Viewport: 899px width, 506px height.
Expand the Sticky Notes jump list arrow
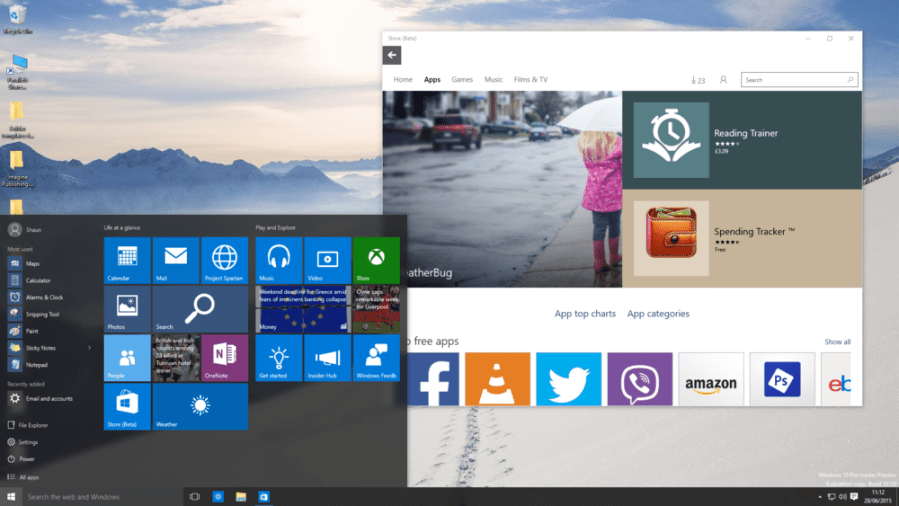click(89, 348)
